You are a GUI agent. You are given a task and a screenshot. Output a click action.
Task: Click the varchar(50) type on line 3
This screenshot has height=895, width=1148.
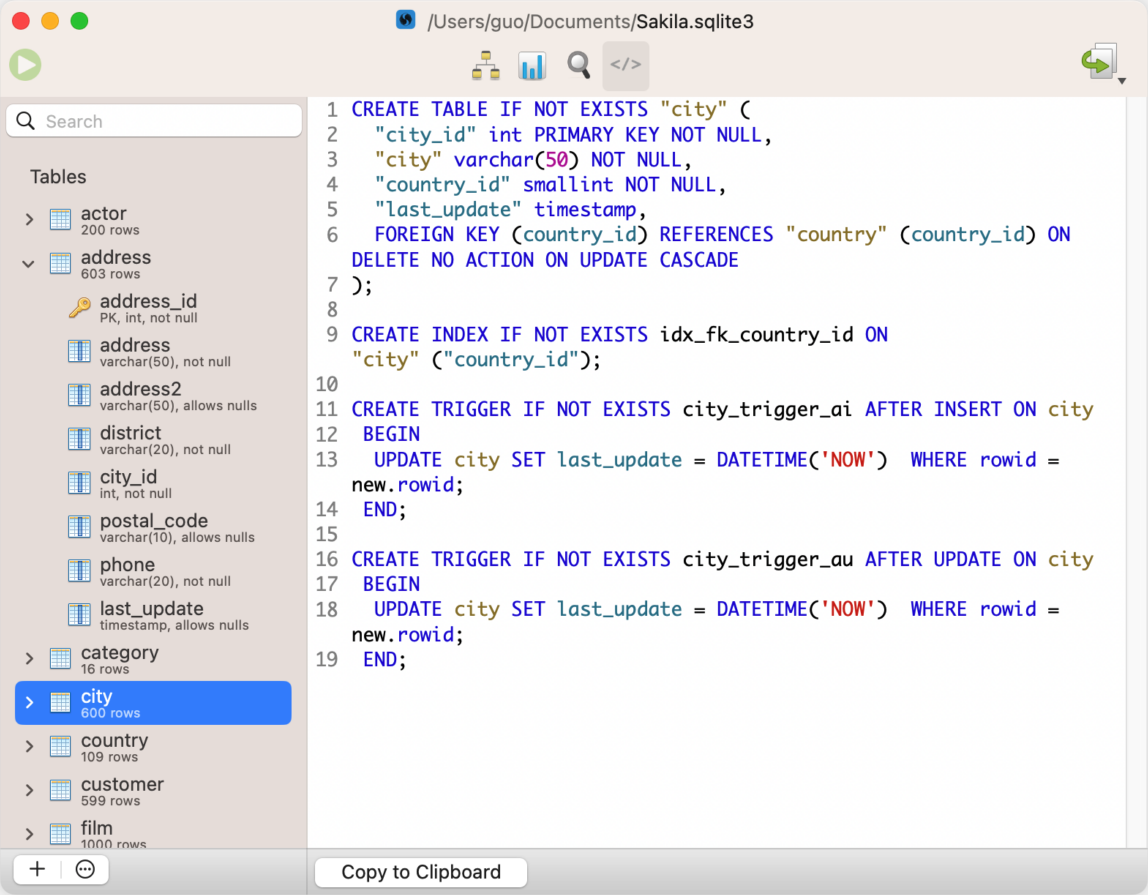516,160
